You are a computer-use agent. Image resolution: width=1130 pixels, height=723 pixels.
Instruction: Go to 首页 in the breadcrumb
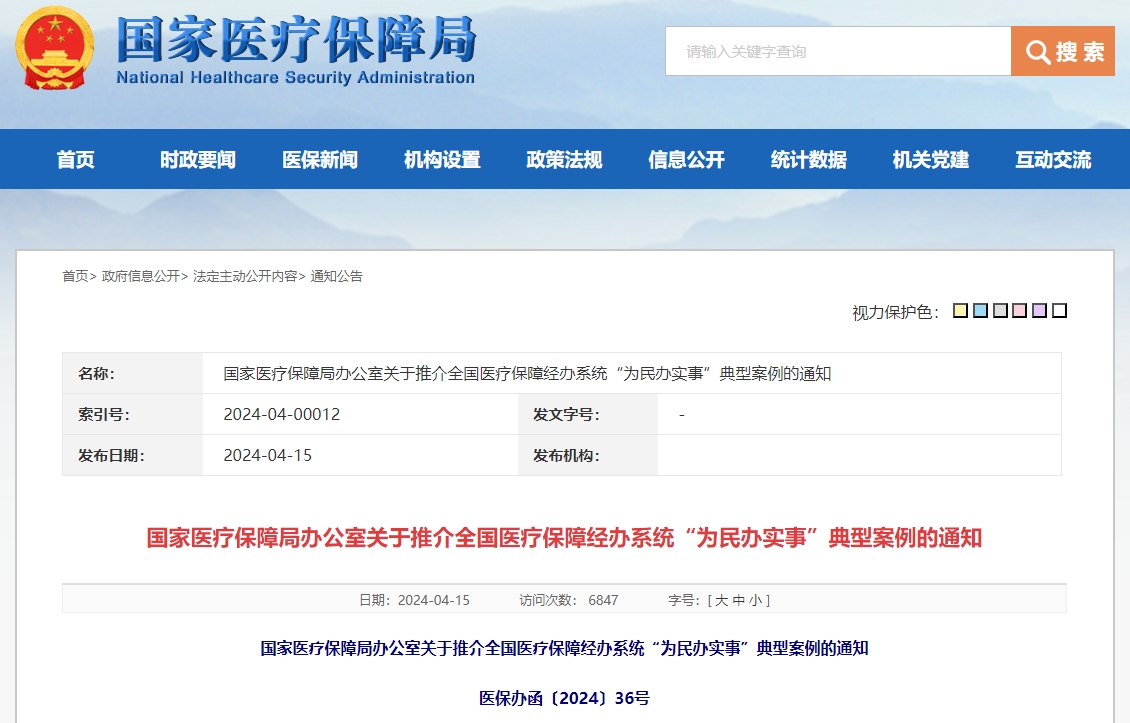[x=75, y=276]
